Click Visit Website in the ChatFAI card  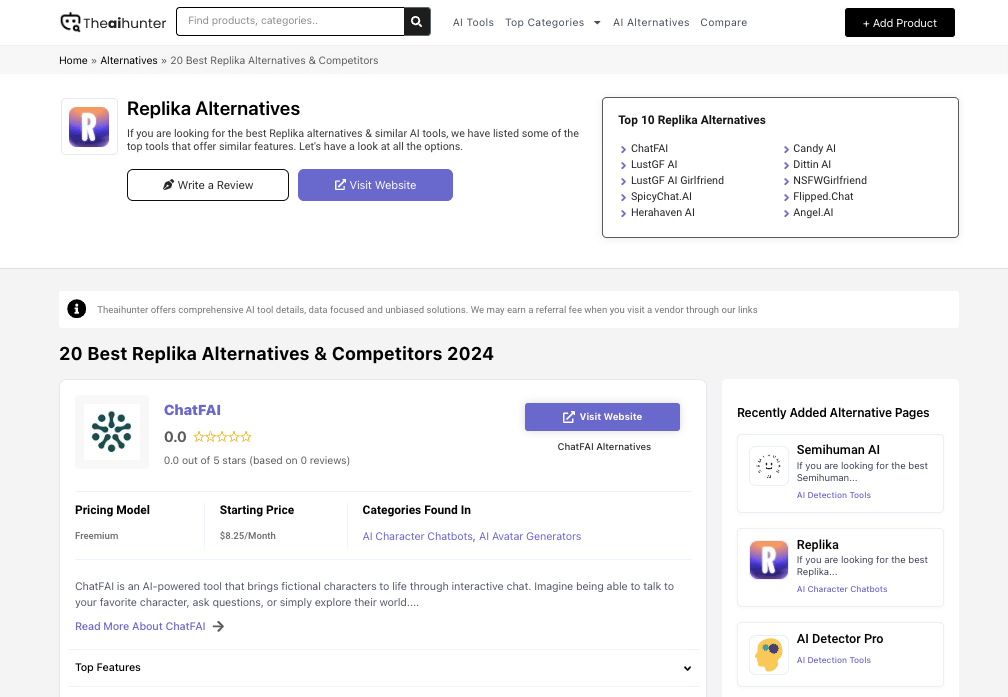point(602,417)
